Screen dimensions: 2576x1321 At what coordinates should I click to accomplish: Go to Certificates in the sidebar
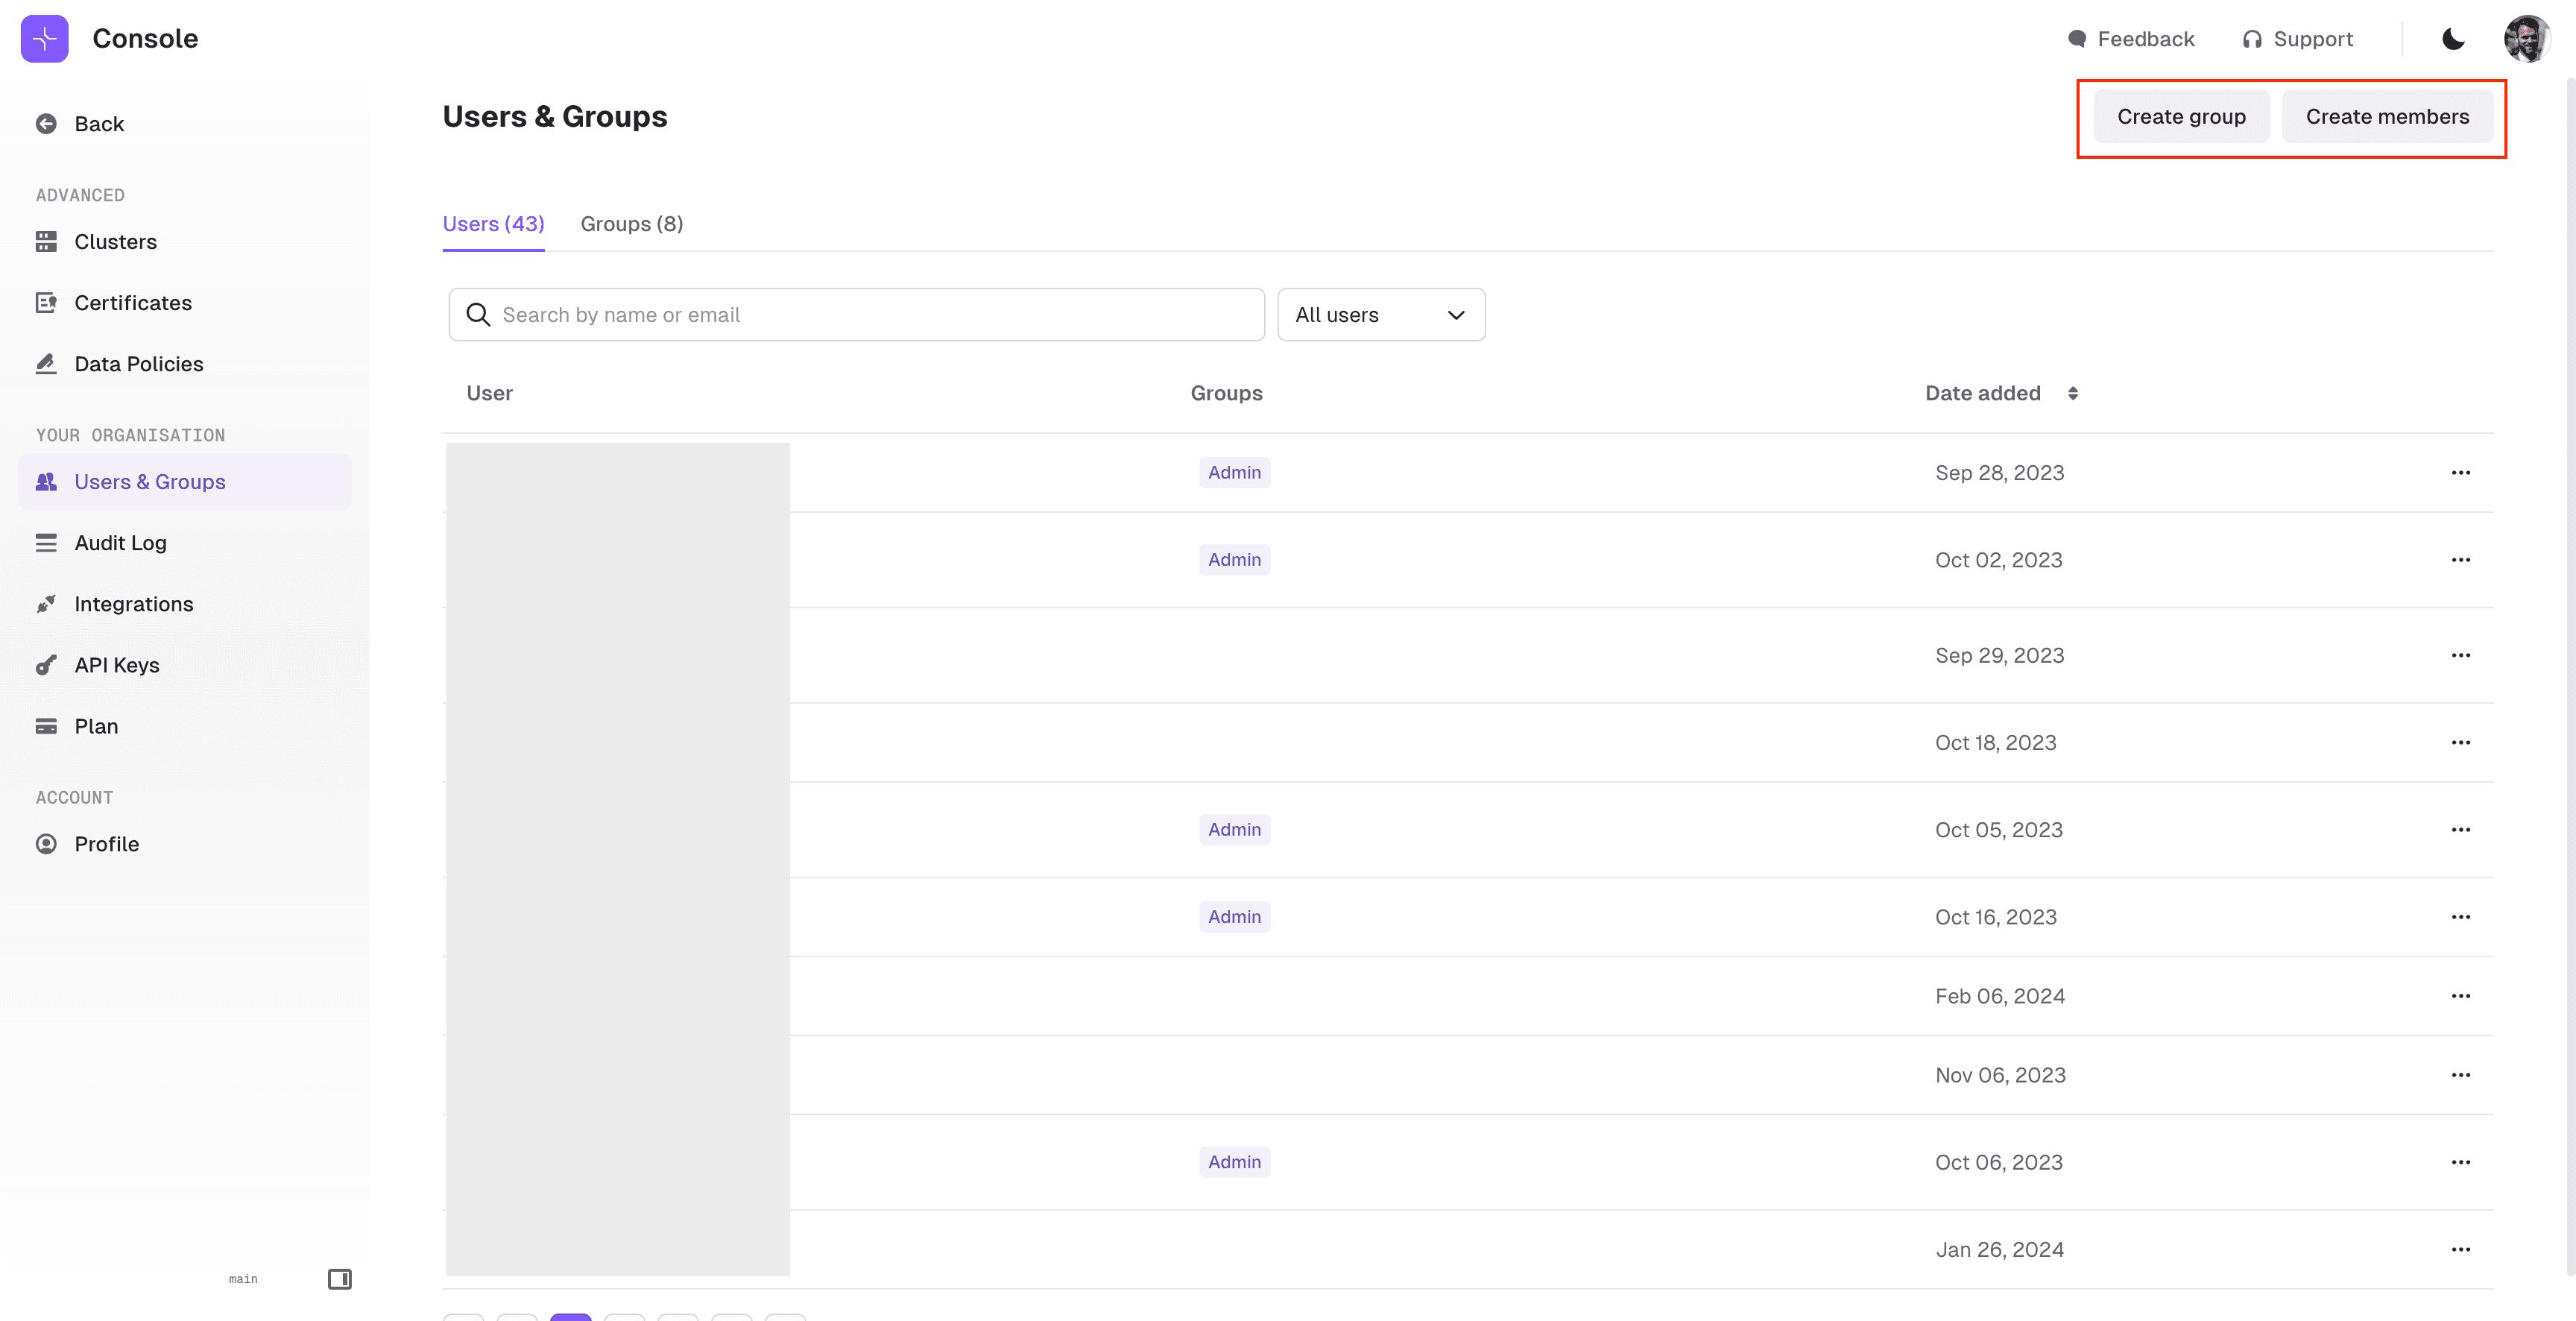tap(132, 303)
